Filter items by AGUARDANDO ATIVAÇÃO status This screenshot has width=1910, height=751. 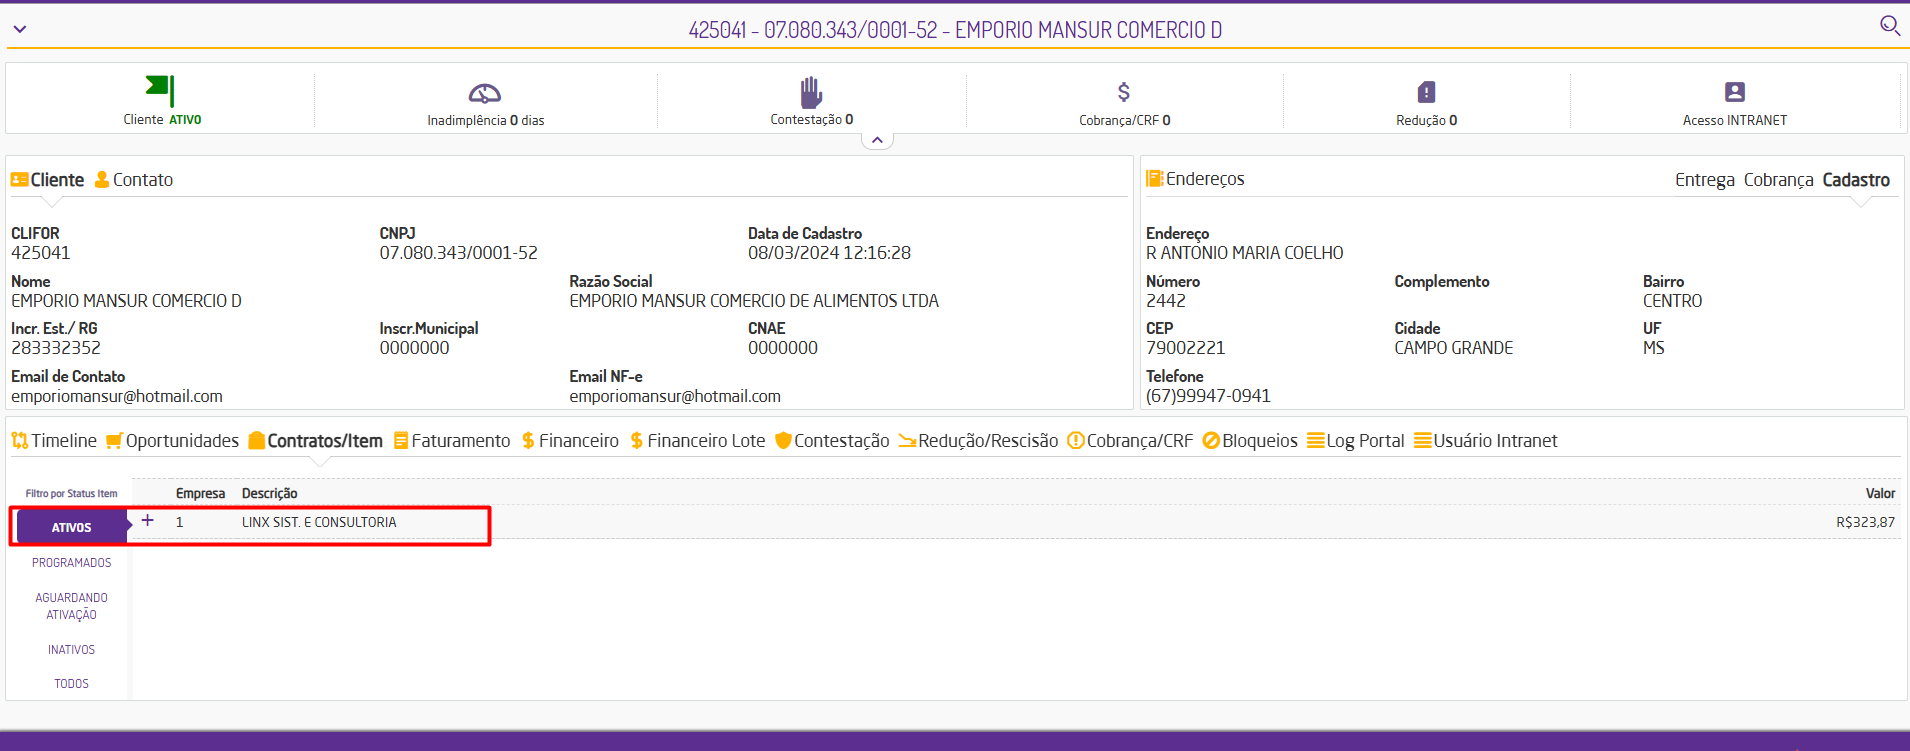point(72,606)
